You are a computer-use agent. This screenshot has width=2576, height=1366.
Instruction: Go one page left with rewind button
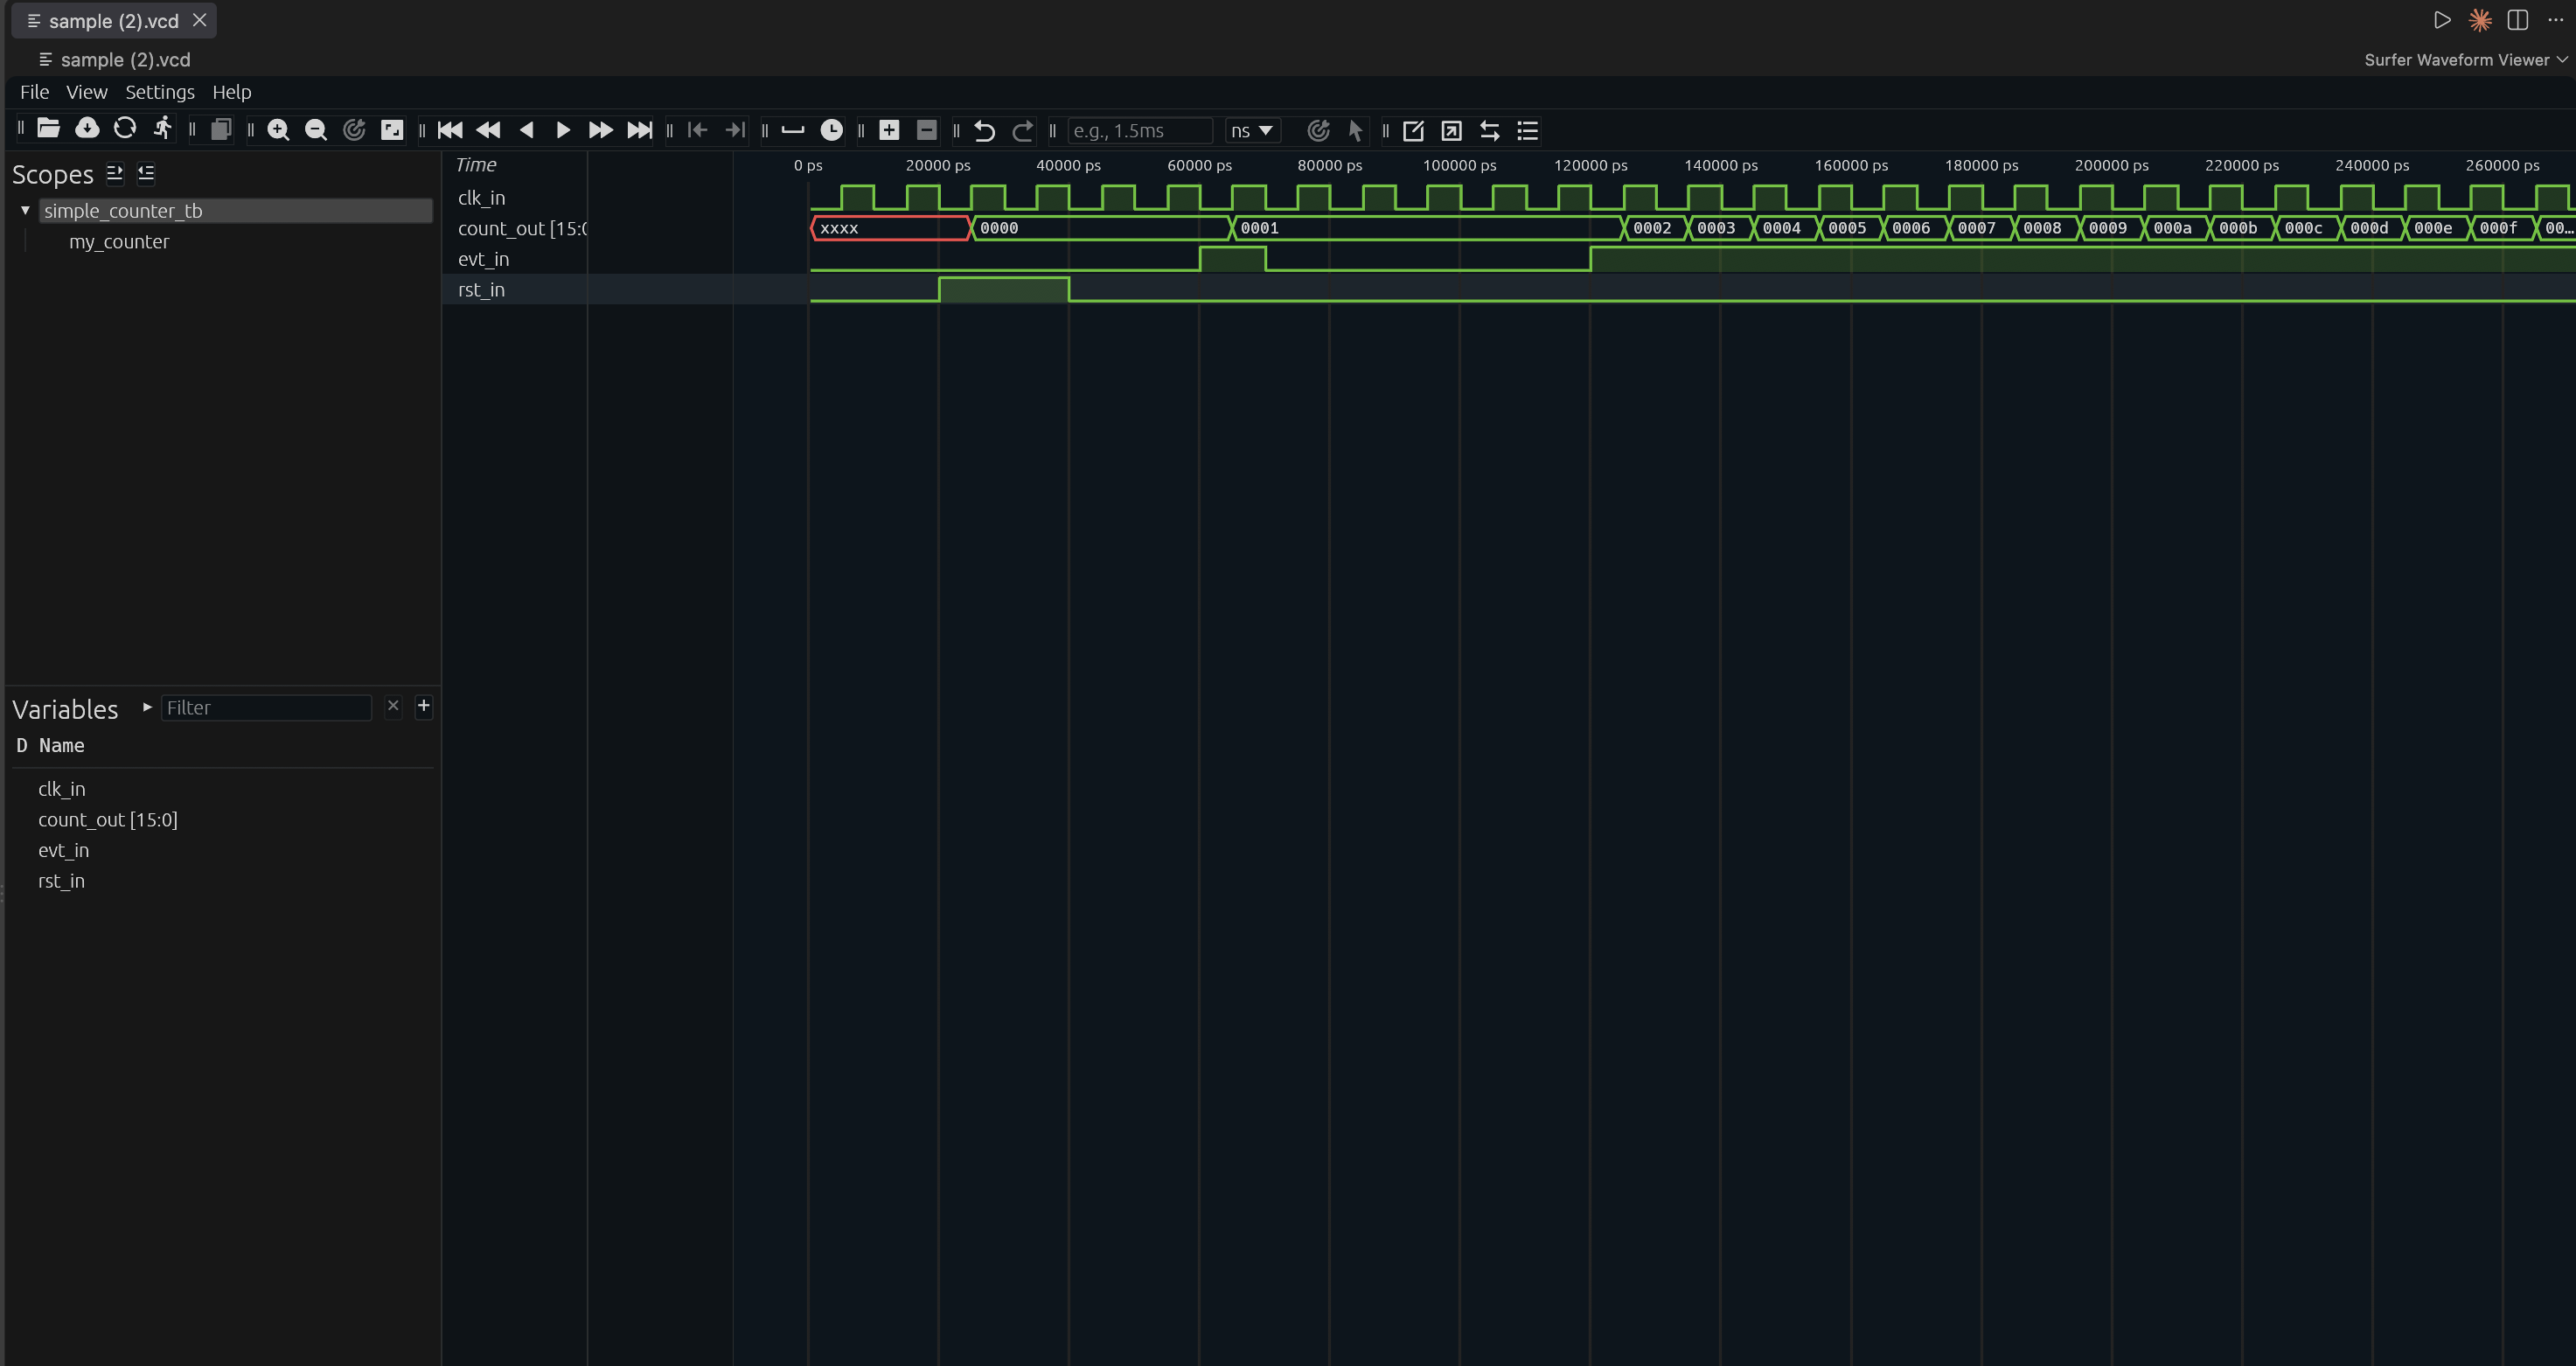point(488,130)
